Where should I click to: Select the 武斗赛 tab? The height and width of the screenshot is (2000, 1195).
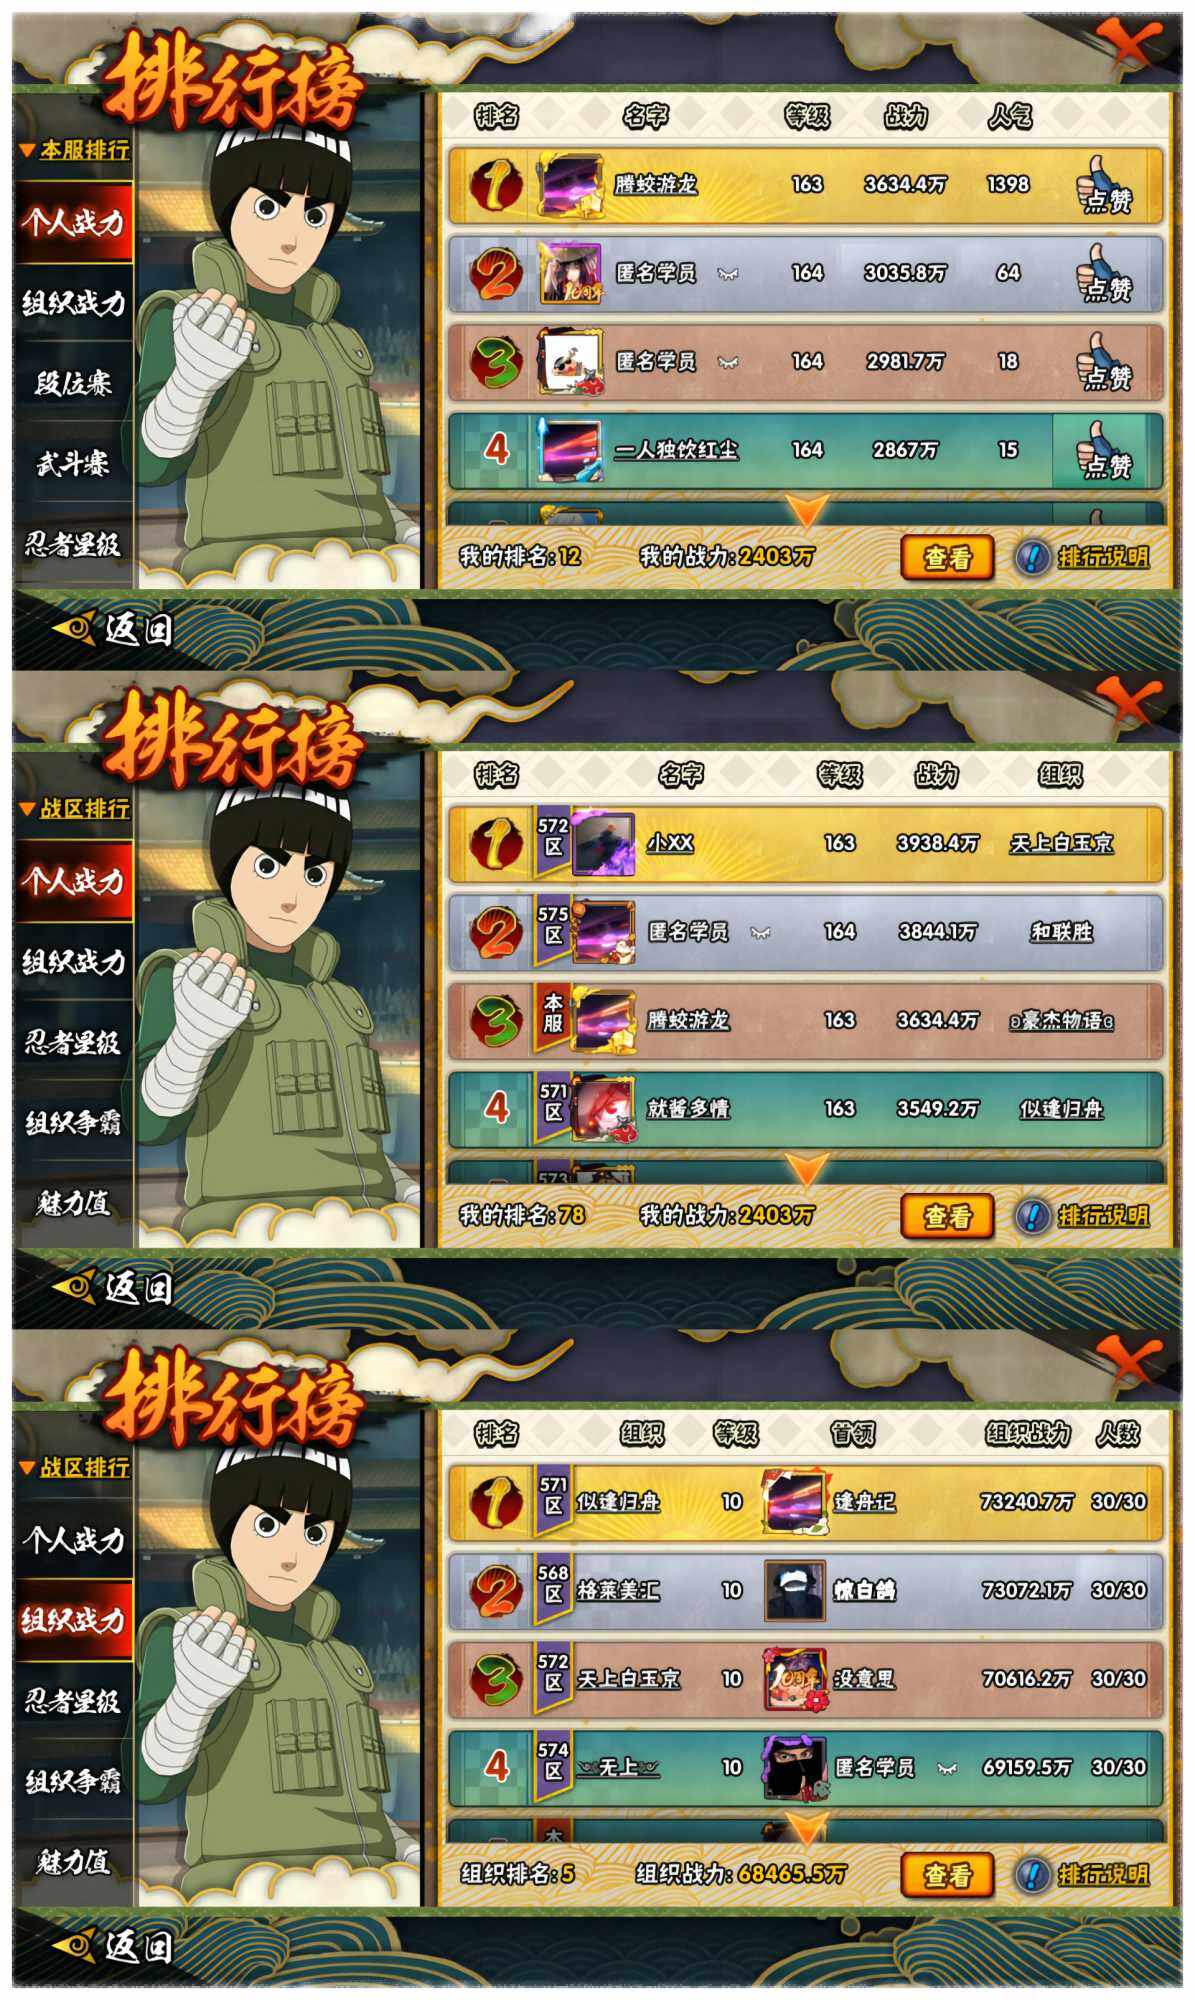[73, 463]
